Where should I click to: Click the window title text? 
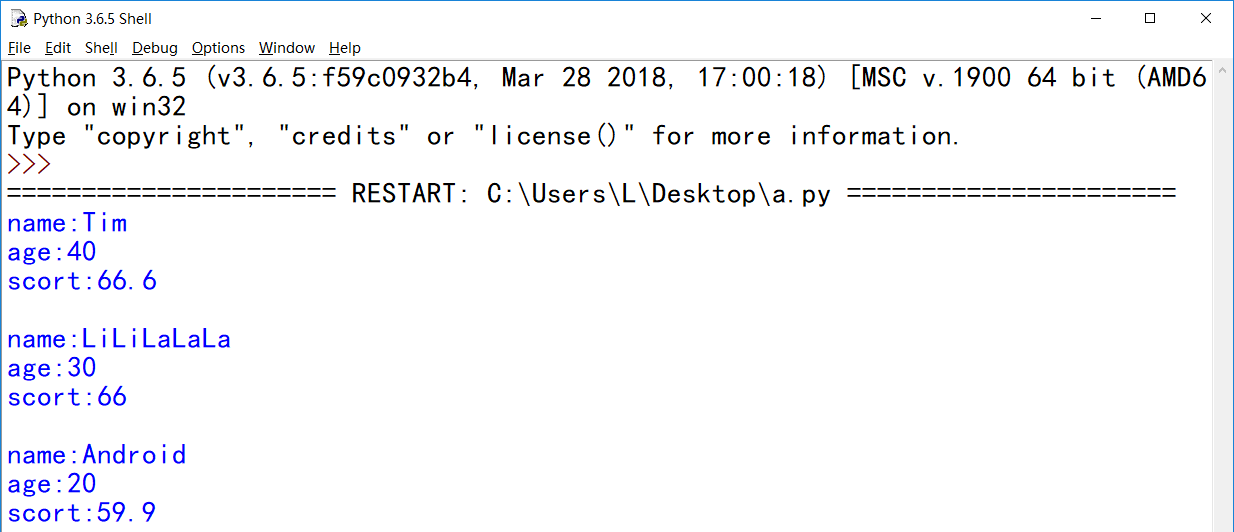click(x=92, y=19)
